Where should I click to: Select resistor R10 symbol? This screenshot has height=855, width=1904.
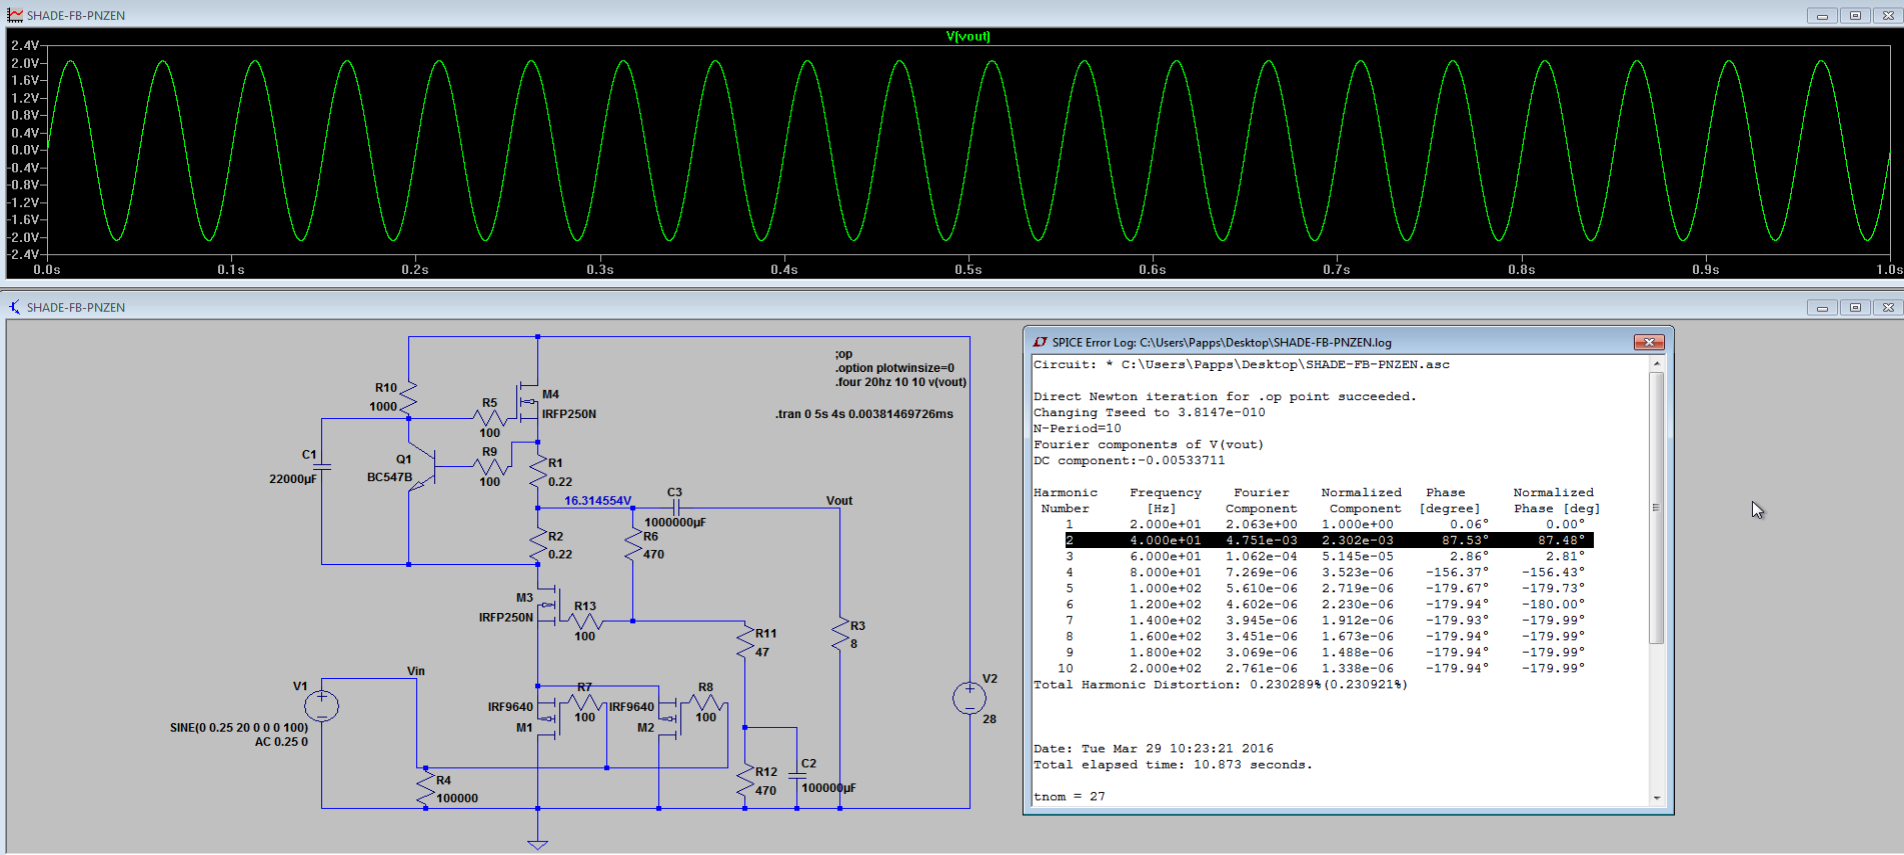pyautogui.click(x=409, y=397)
